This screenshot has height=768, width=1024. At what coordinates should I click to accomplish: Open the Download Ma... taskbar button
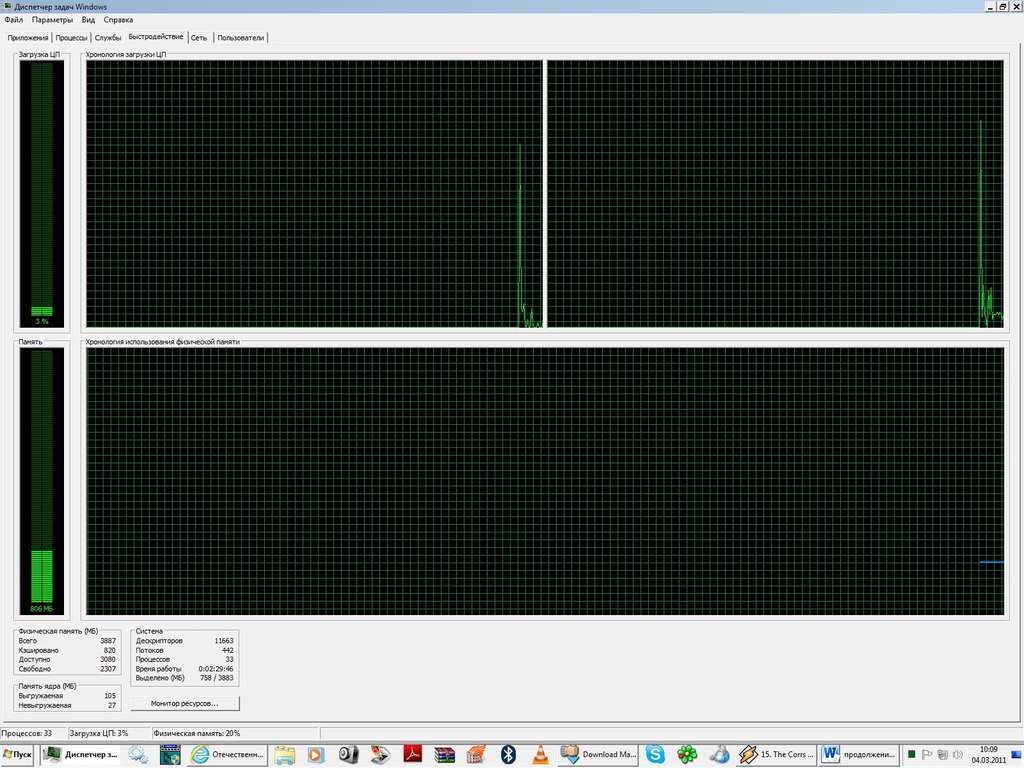[x=598, y=754]
